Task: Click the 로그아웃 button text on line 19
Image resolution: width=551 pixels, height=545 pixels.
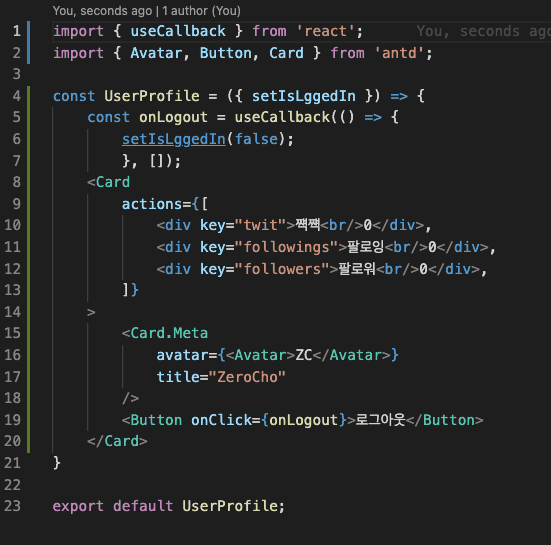Action: click(x=381, y=420)
